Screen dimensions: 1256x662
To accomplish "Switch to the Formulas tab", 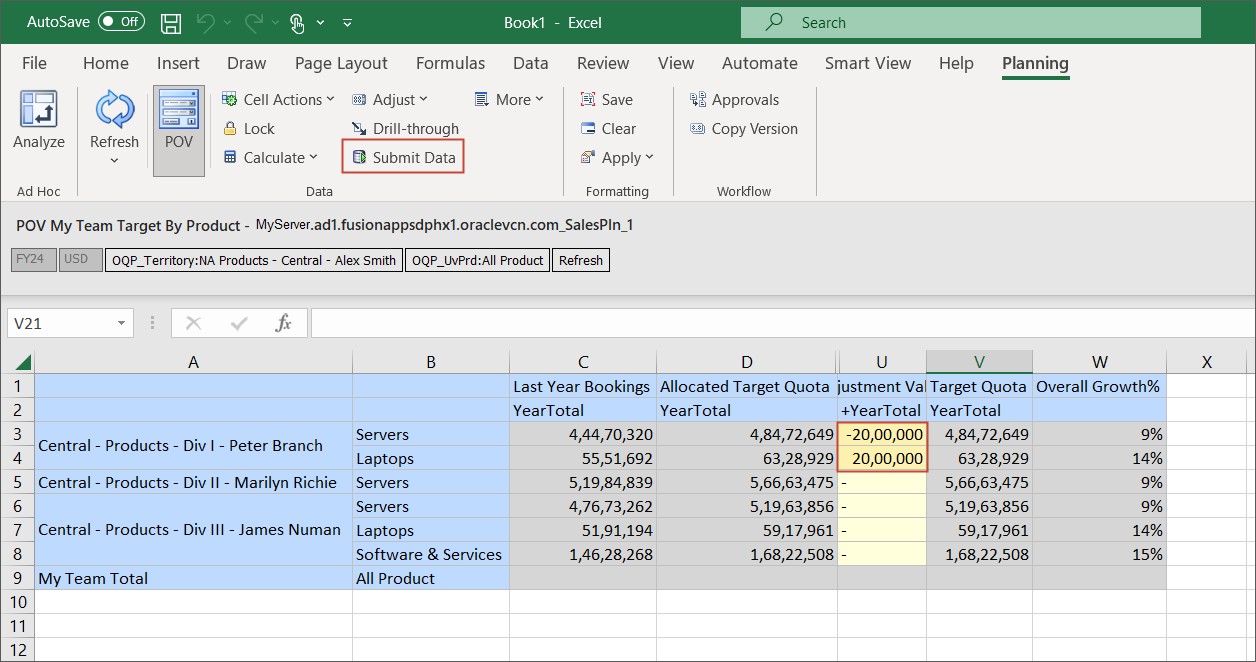I will pyautogui.click(x=450, y=63).
